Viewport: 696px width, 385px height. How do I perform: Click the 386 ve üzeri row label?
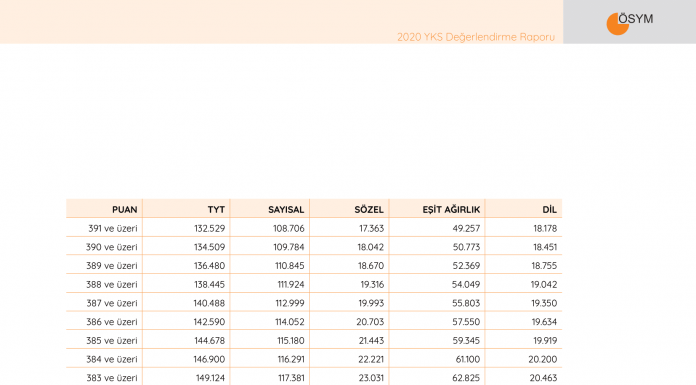[112, 321]
